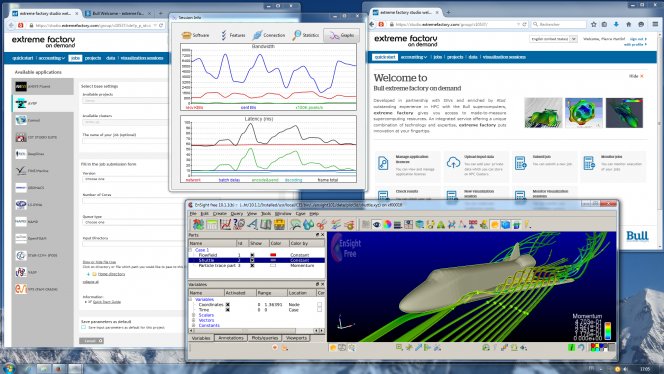Open the Query menu in EnSight
Screen dimensions: 664x374
(237, 214)
